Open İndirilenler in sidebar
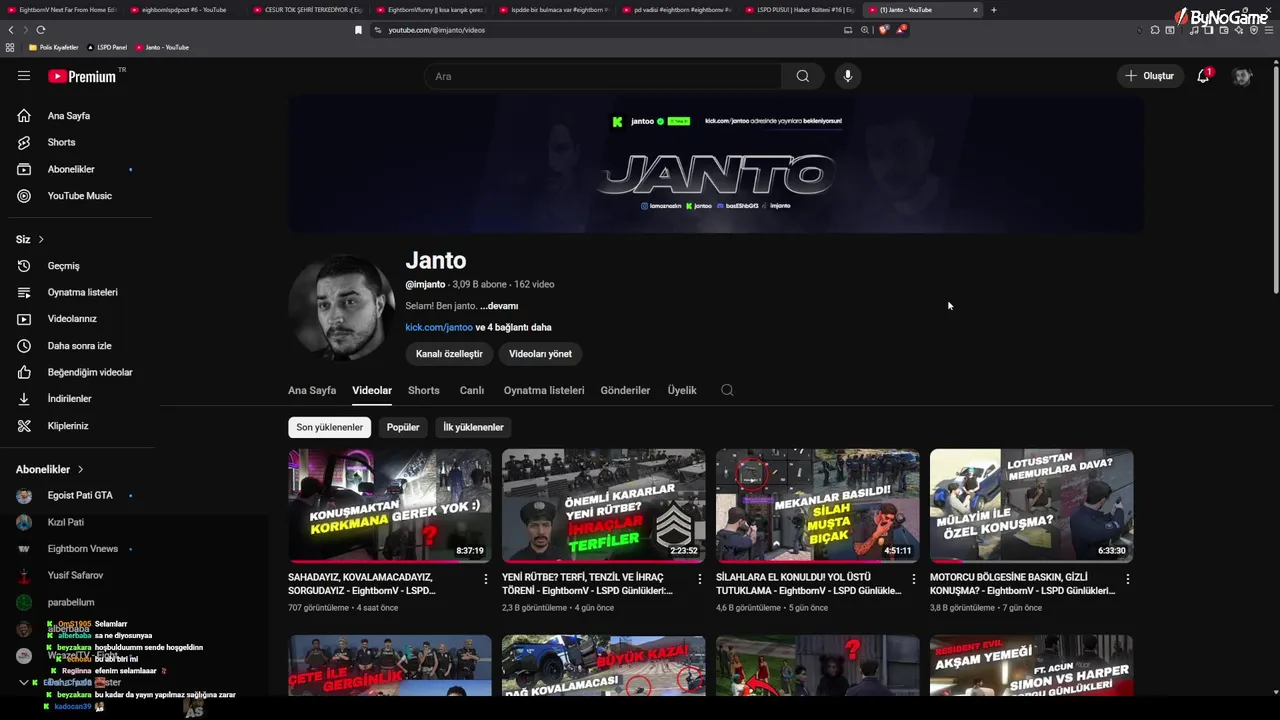Viewport: 1280px width, 720px height. [69, 399]
